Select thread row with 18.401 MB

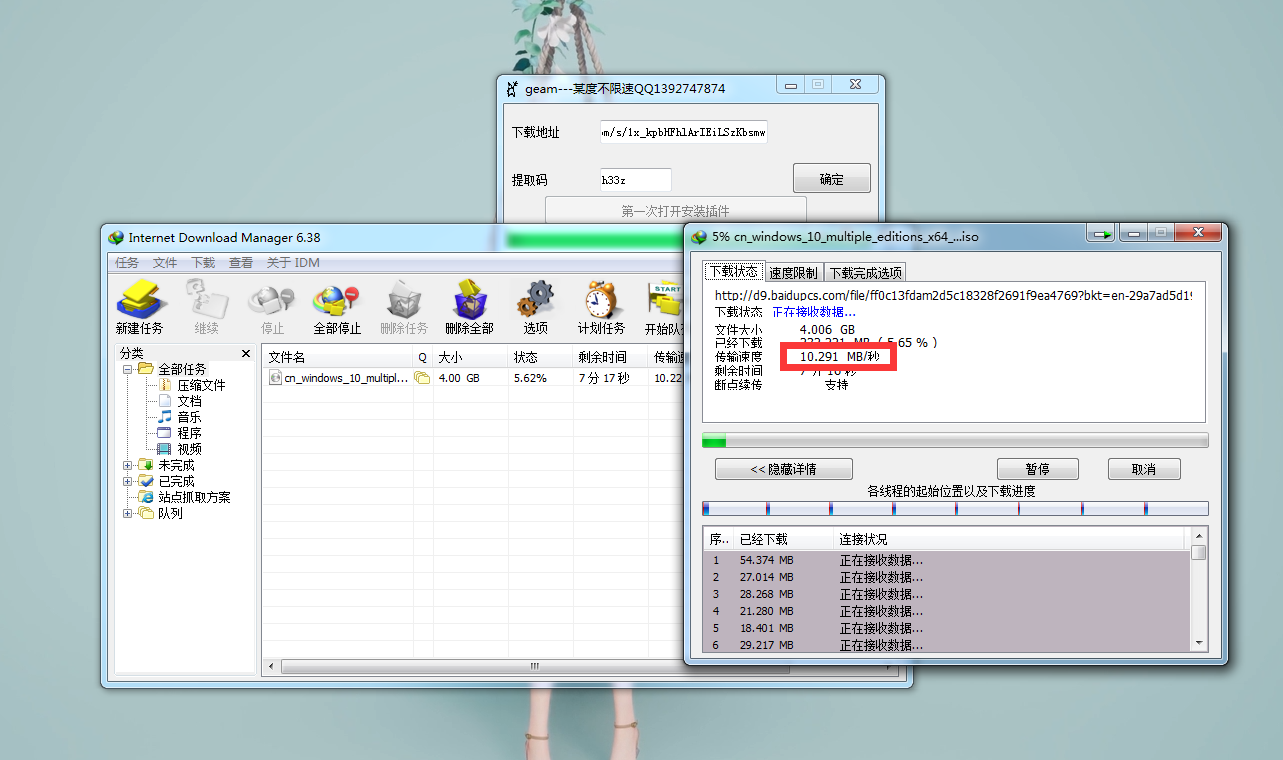click(x=947, y=628)
